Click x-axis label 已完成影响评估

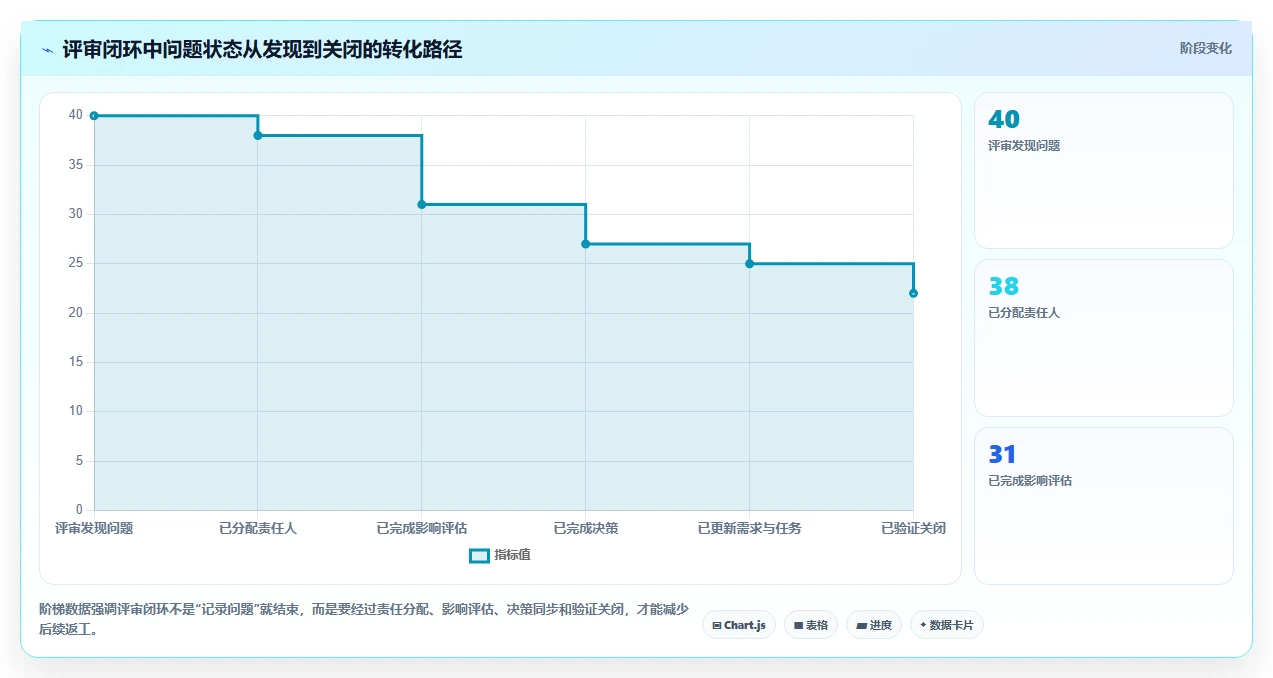click(x=422, y=528)
